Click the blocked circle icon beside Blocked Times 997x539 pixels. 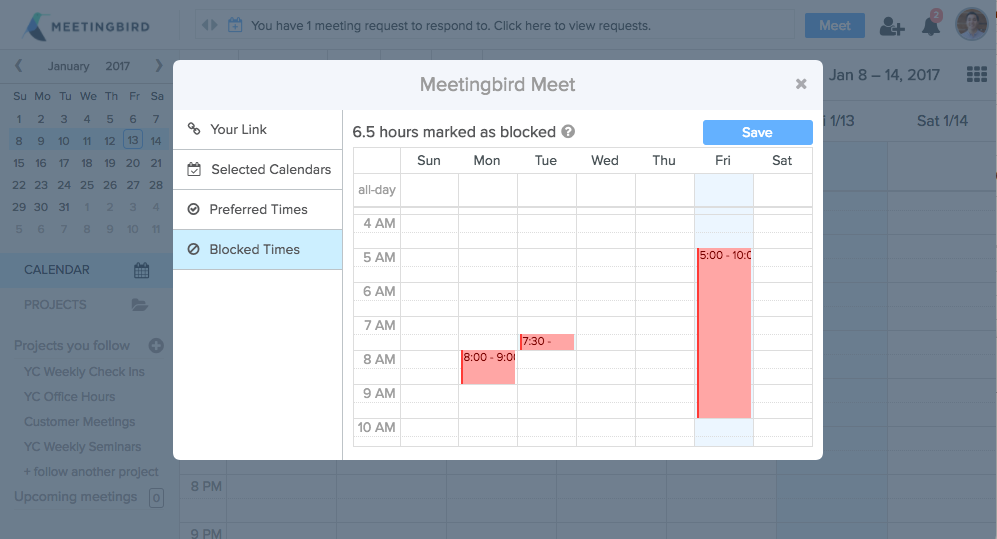click(194, 249)
